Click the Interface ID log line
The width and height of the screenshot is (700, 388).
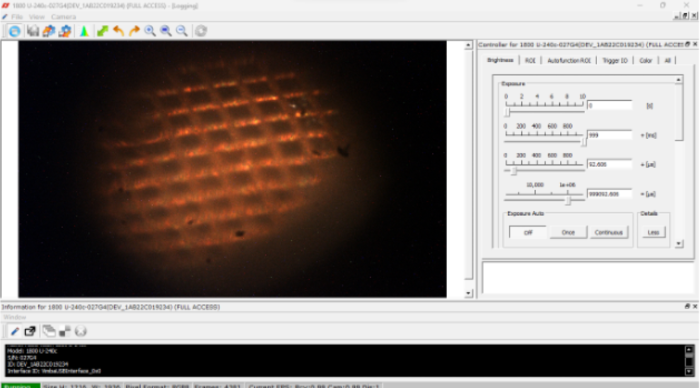tap(54, 371)
